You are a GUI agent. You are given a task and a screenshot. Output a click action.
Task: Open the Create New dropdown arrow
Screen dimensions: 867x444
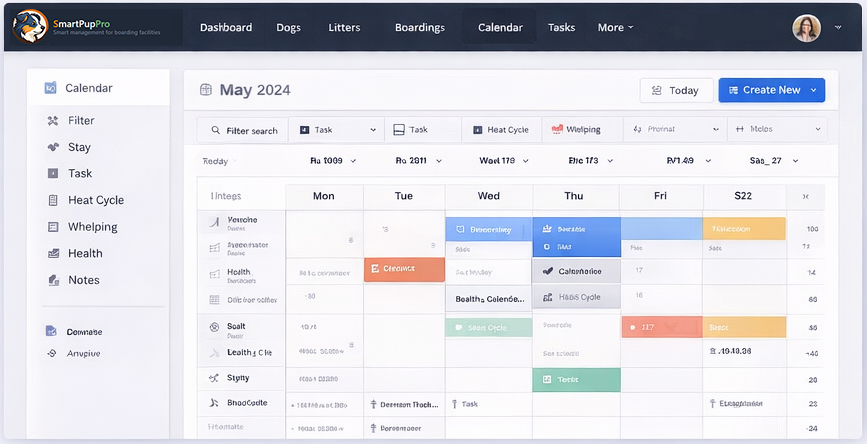pos(813,90)
